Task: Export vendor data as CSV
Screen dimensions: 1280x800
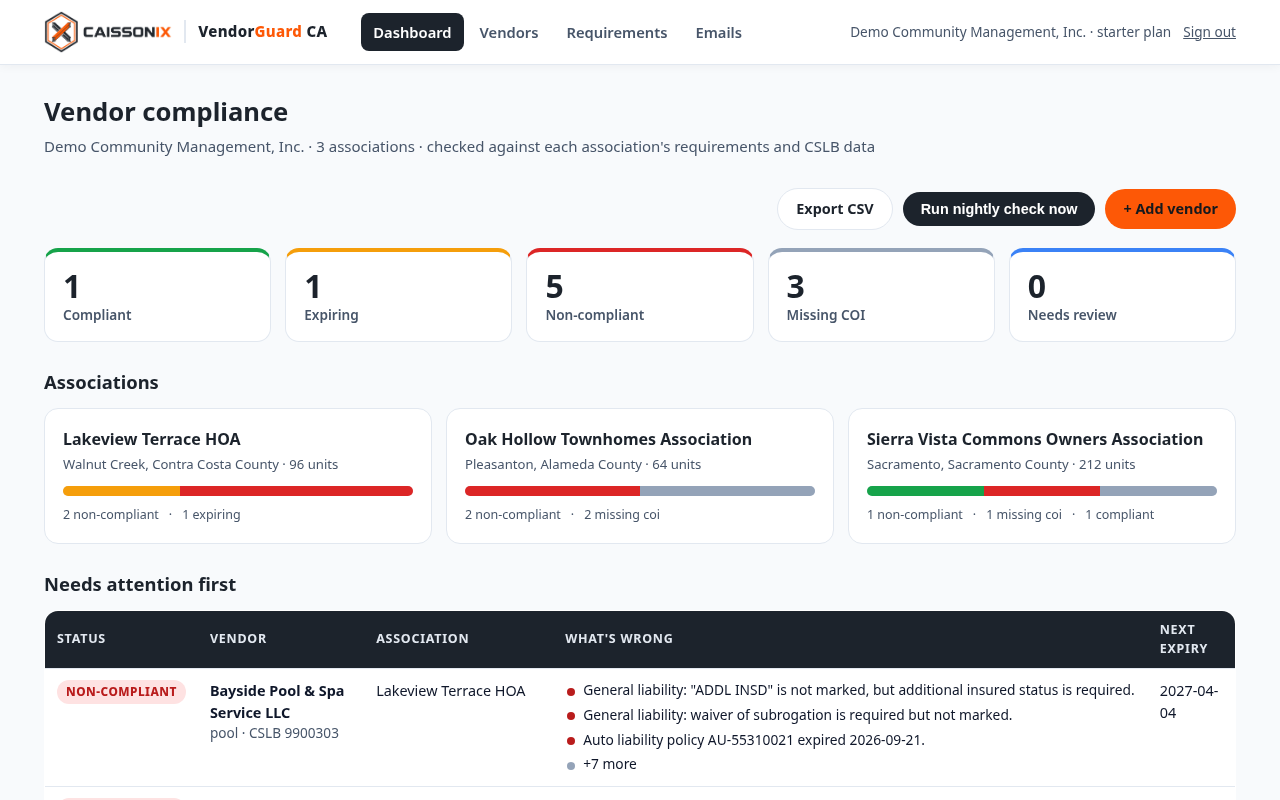Action: point(835,209)
